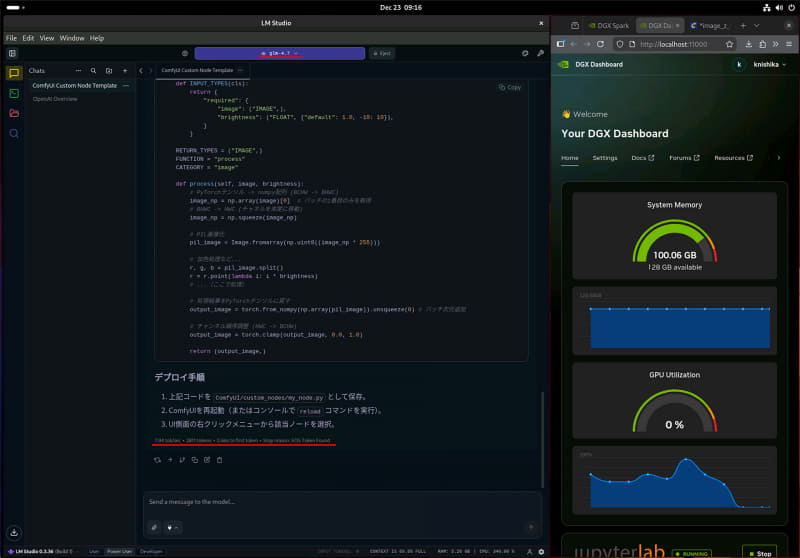The image size is (800, 558).
Task: Reload the browser page
Action: 601,44
